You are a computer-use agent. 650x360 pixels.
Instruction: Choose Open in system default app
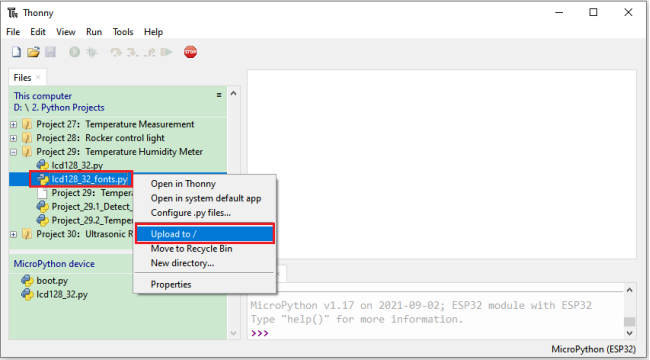click(x=205, y=198)
